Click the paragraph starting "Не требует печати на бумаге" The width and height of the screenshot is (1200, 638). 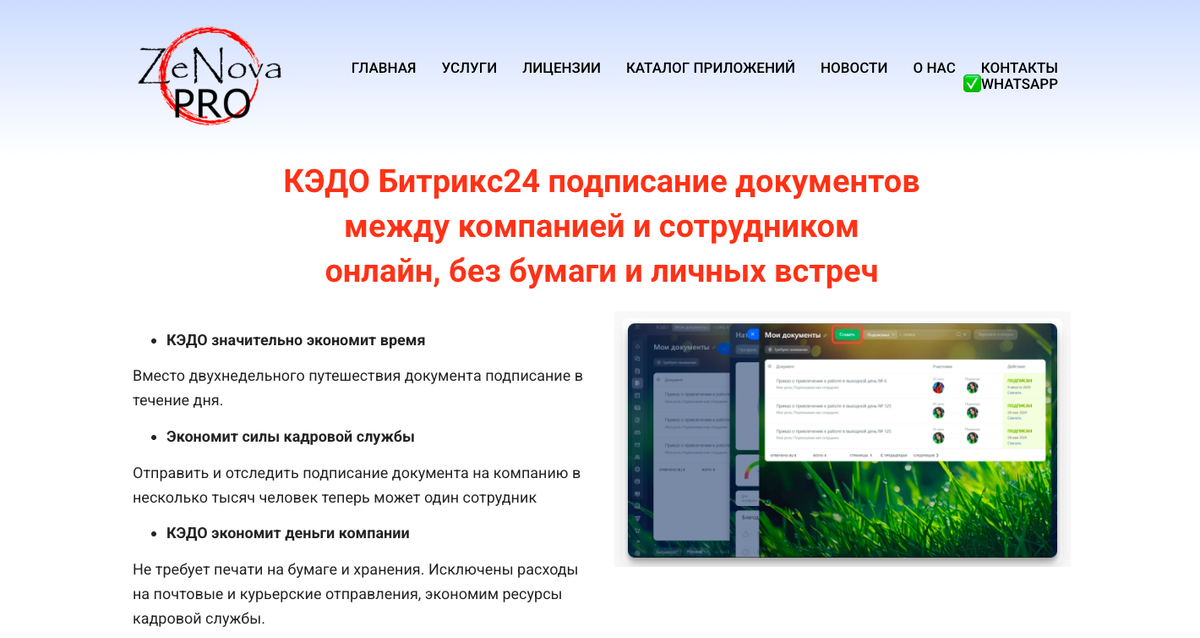356,594
